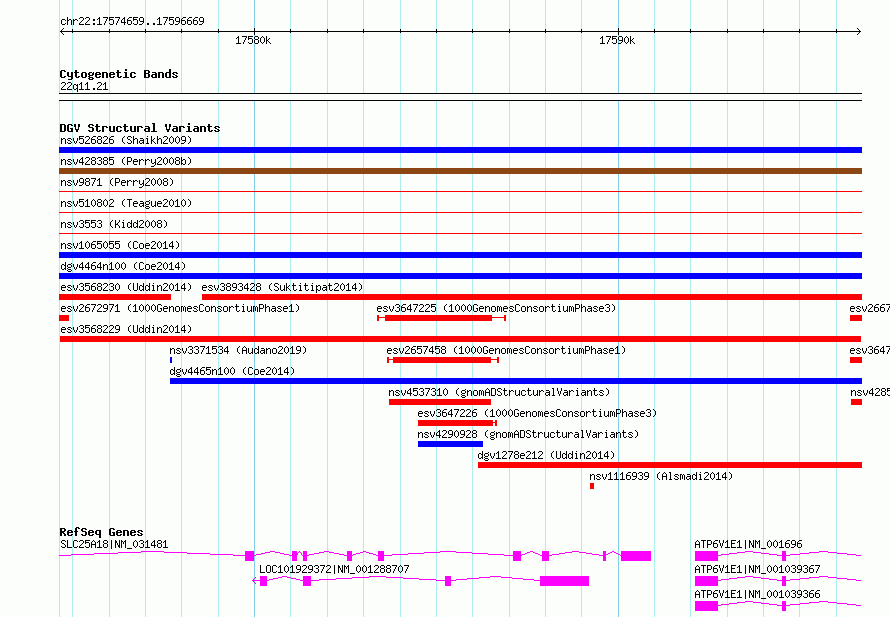Click dgv4465n100 (Coe2014) label
Image resolution: width=890 pixels, height=617 pixels.
(232, 371)
